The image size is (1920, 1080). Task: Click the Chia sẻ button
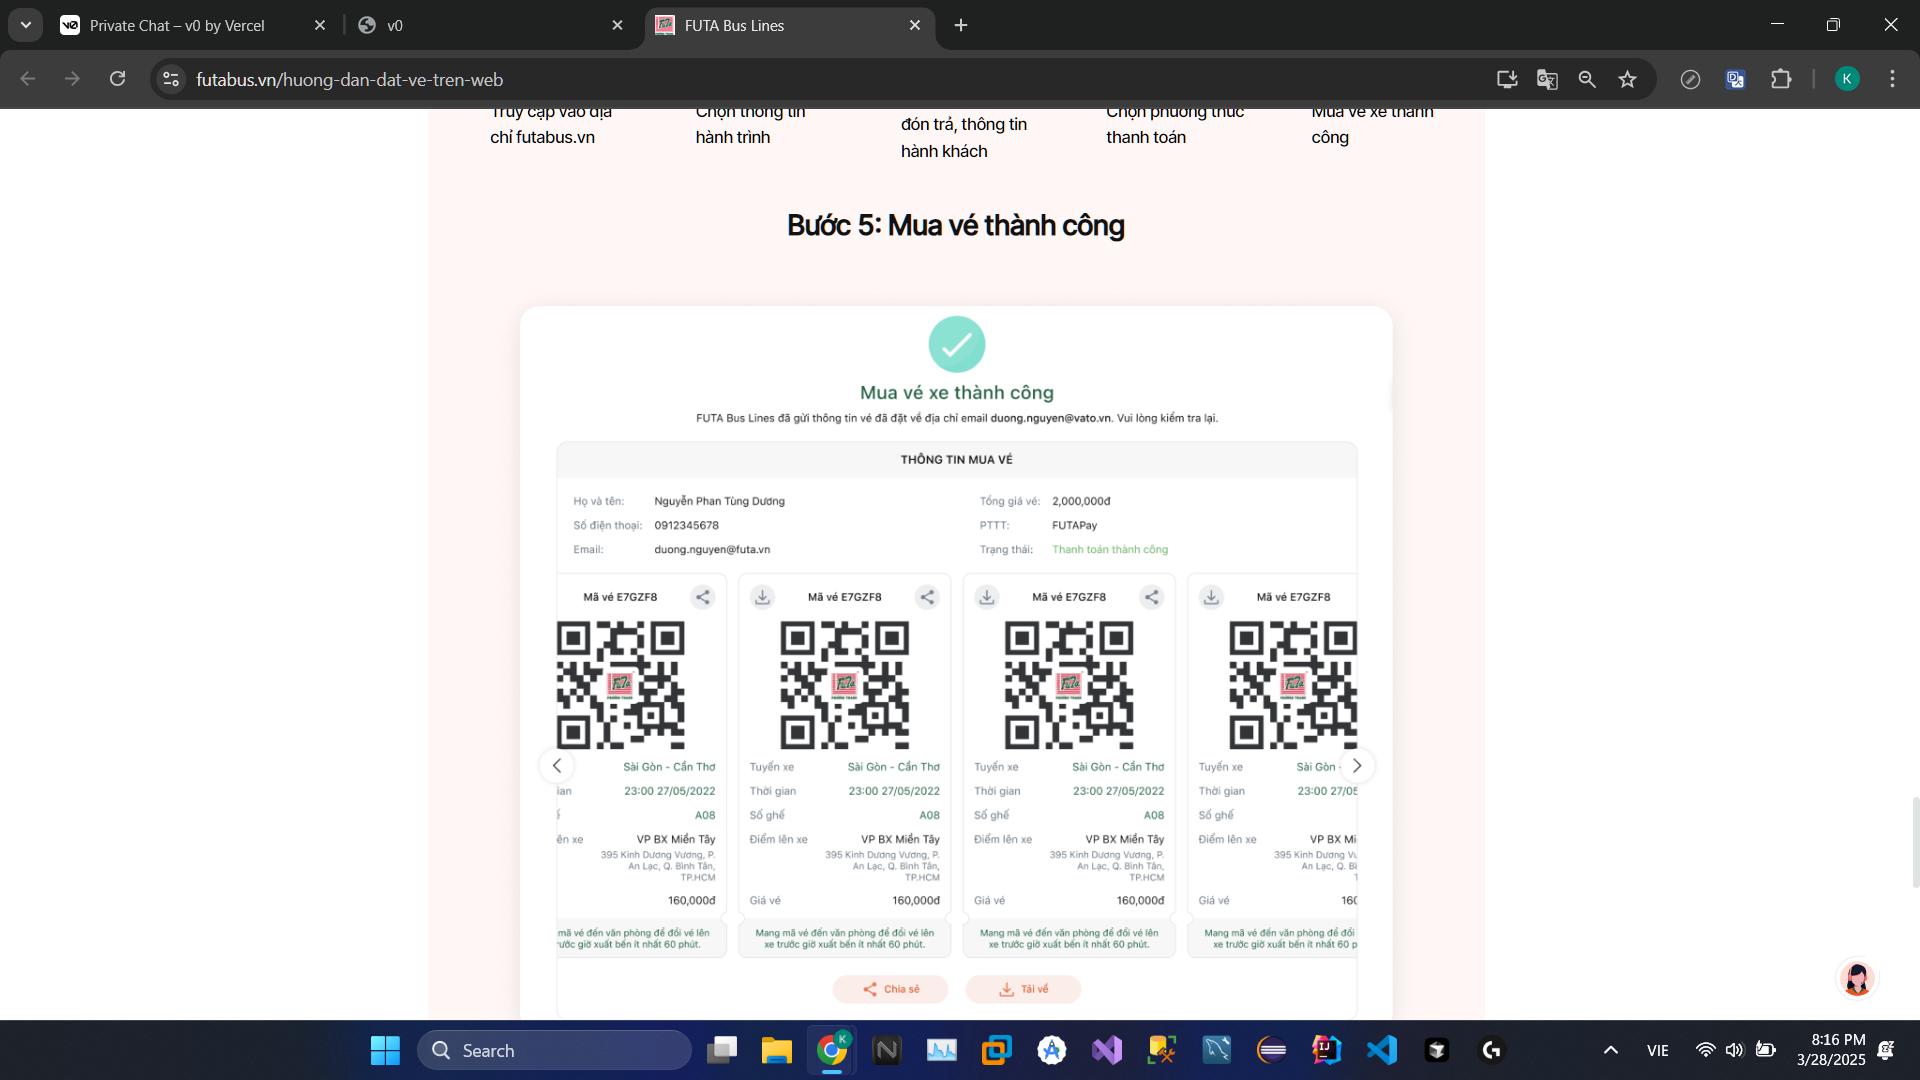(x=891, y=989)
